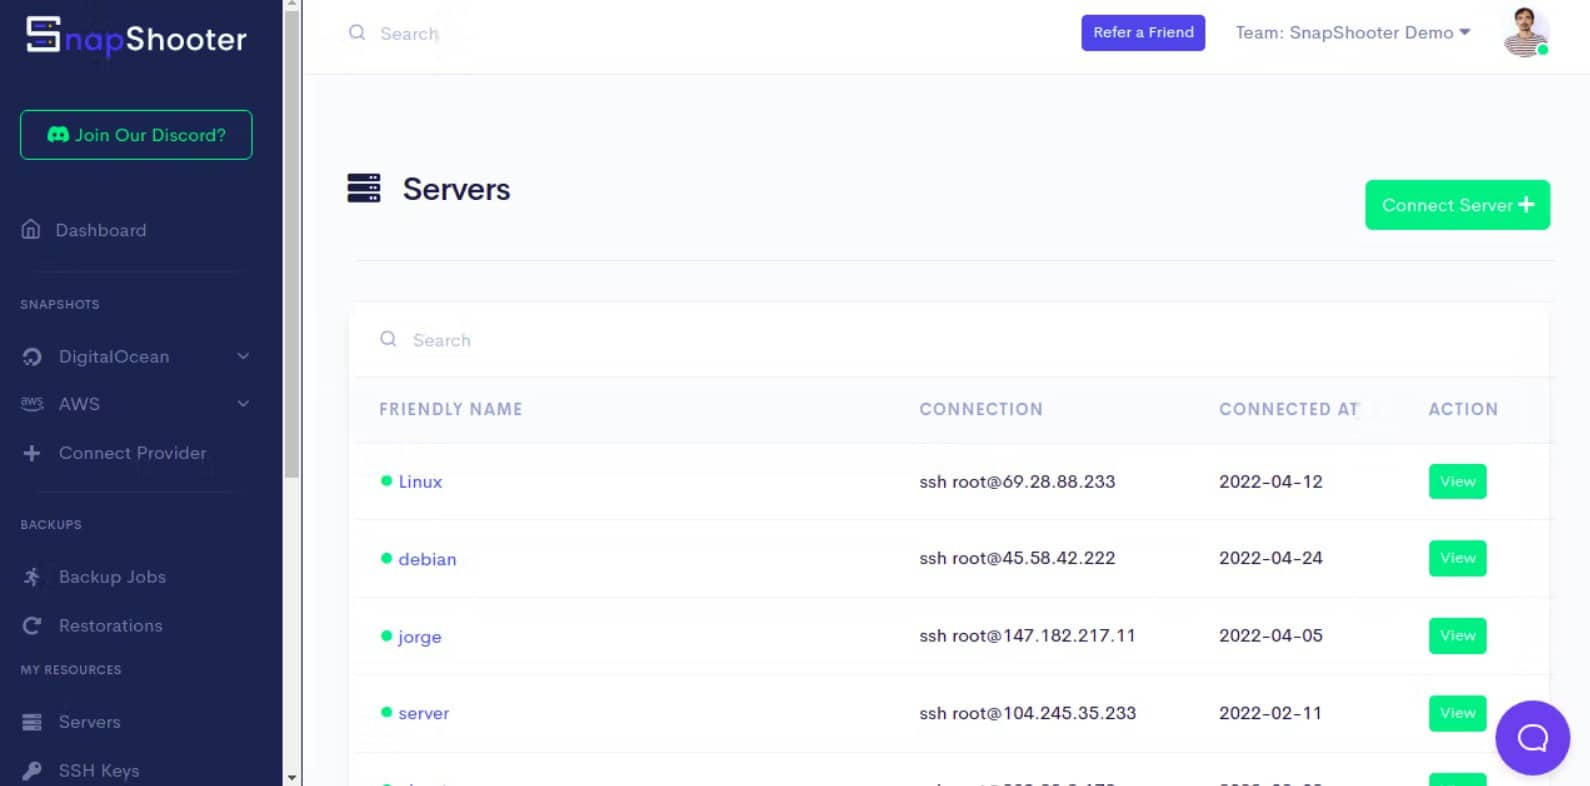Click the Restorations circular arrow icon
Screen dimensions: 1590x786
click(32, 625)
